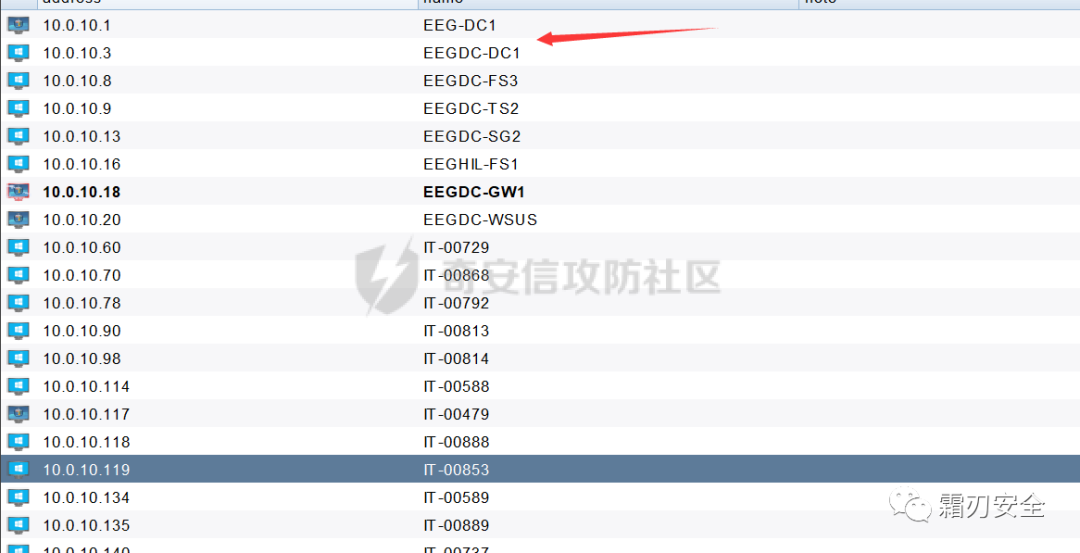The width and height of the screenshot is (1080, 553).
Task: Click the Windows icon beside 10.0.10.3
Action: [x=18, y=52]
